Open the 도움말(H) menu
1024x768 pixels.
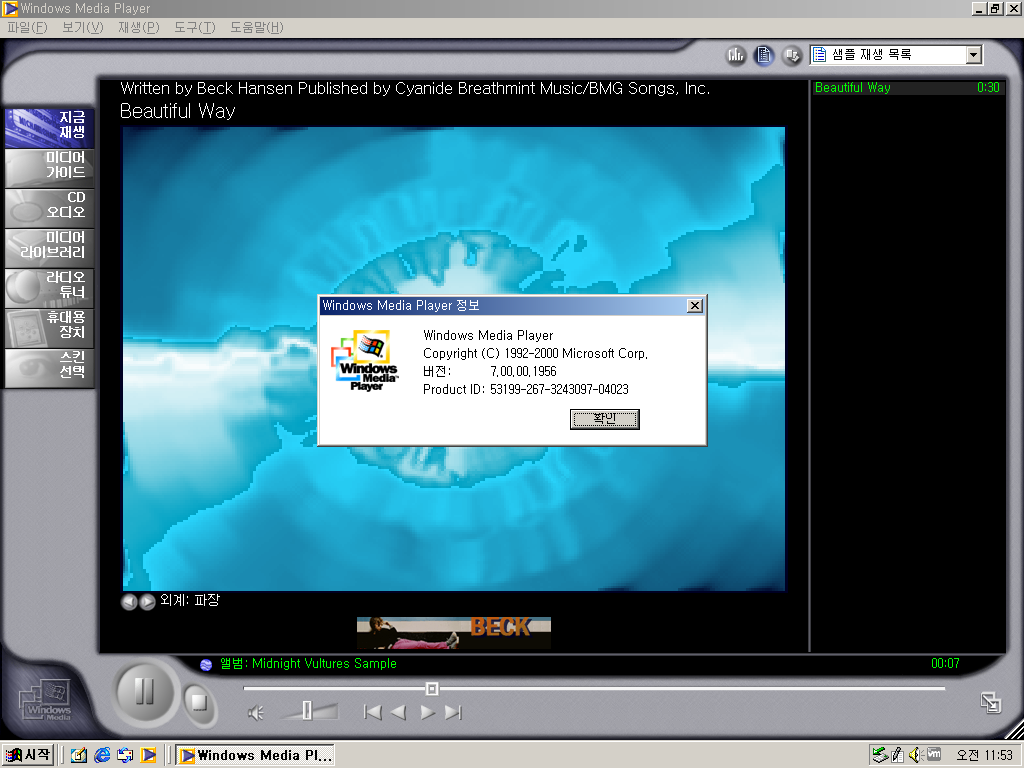(257, 27)
